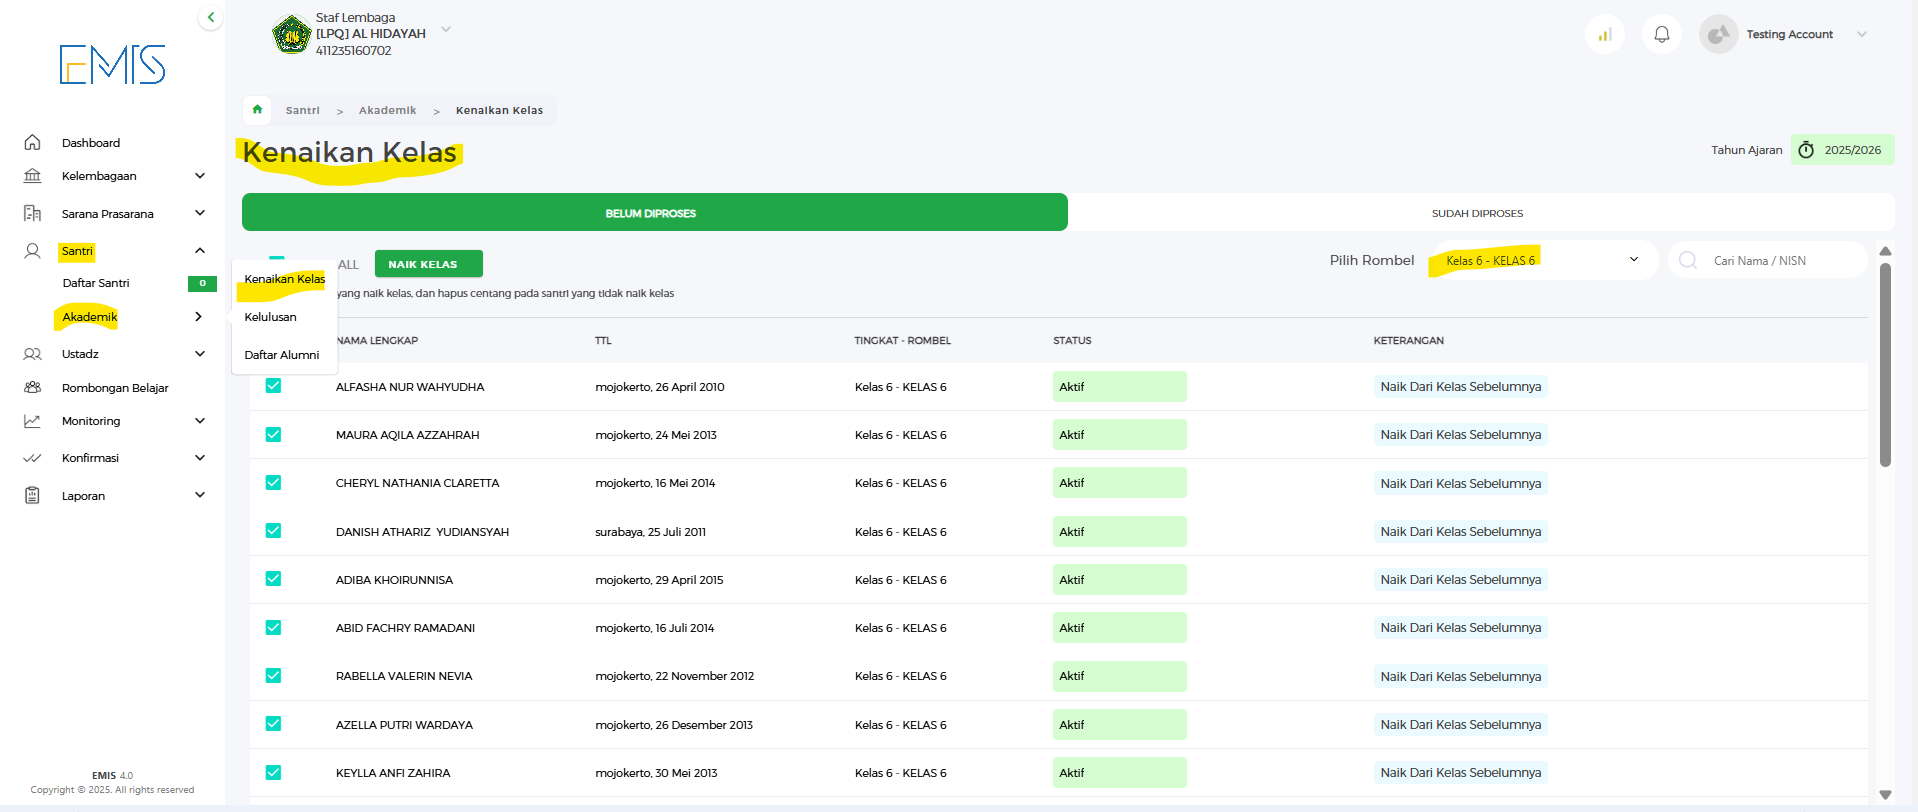The width and height of the screenshot is (1918, 812).
Task: Expand the Kelembagaan menu chevron
Action: pos(200,176)
